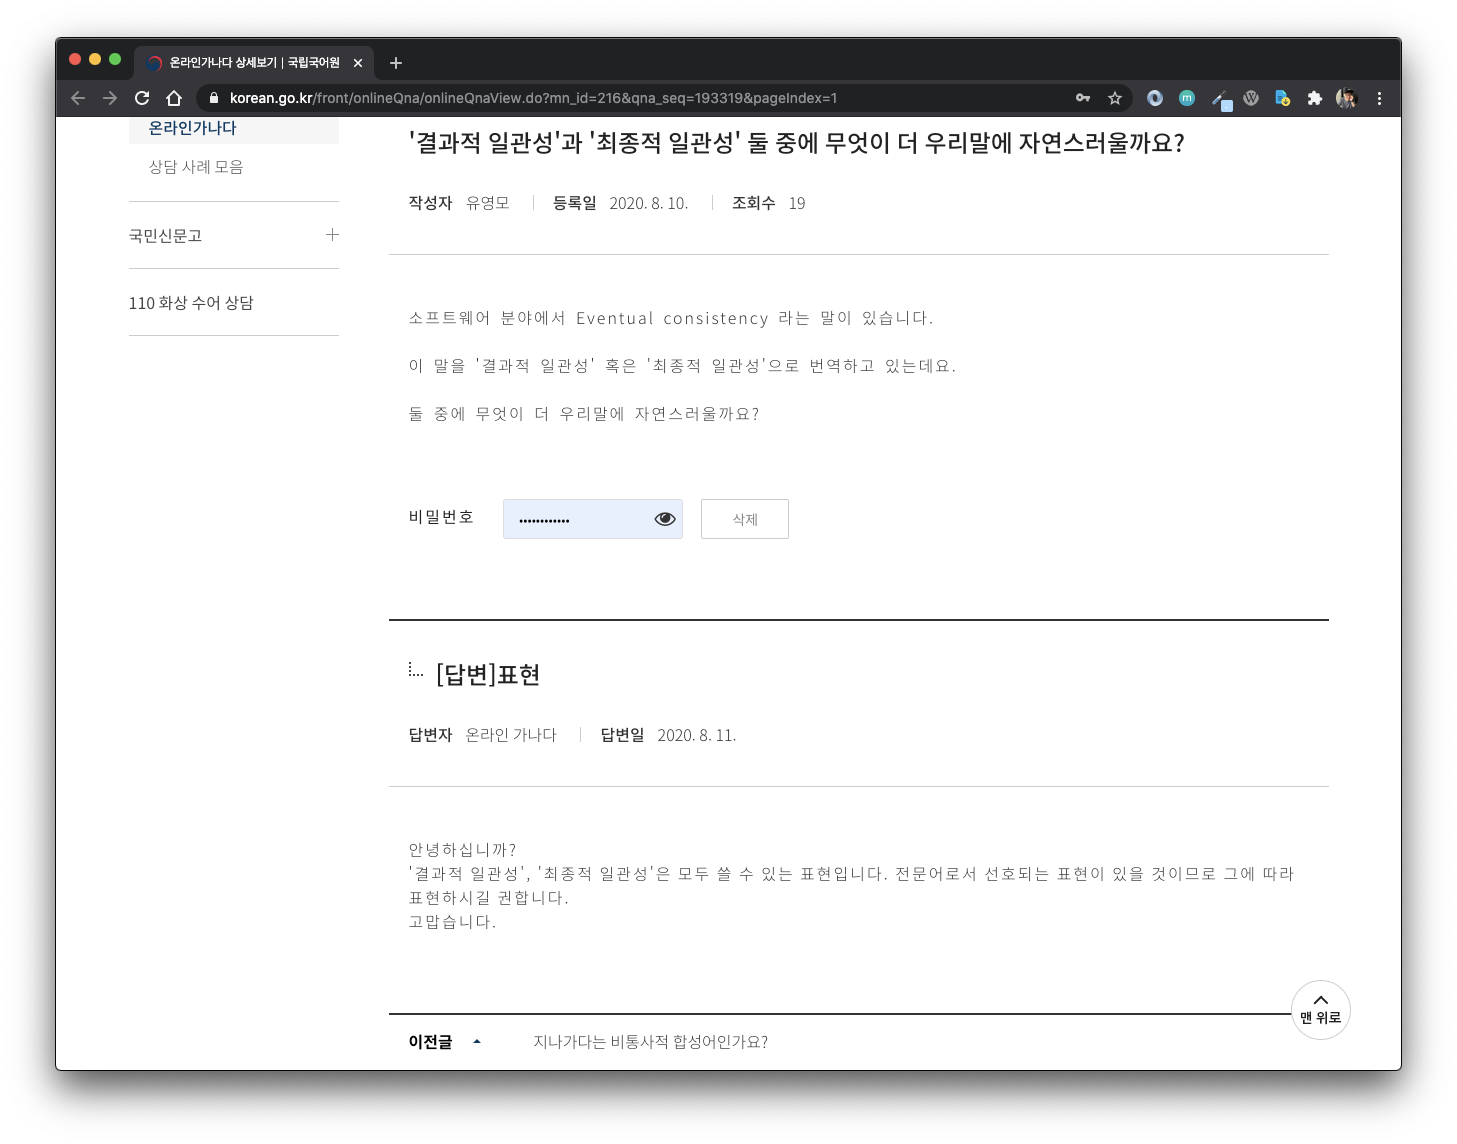Toggle password visibility with the eye icon

[x=665, y=519]
